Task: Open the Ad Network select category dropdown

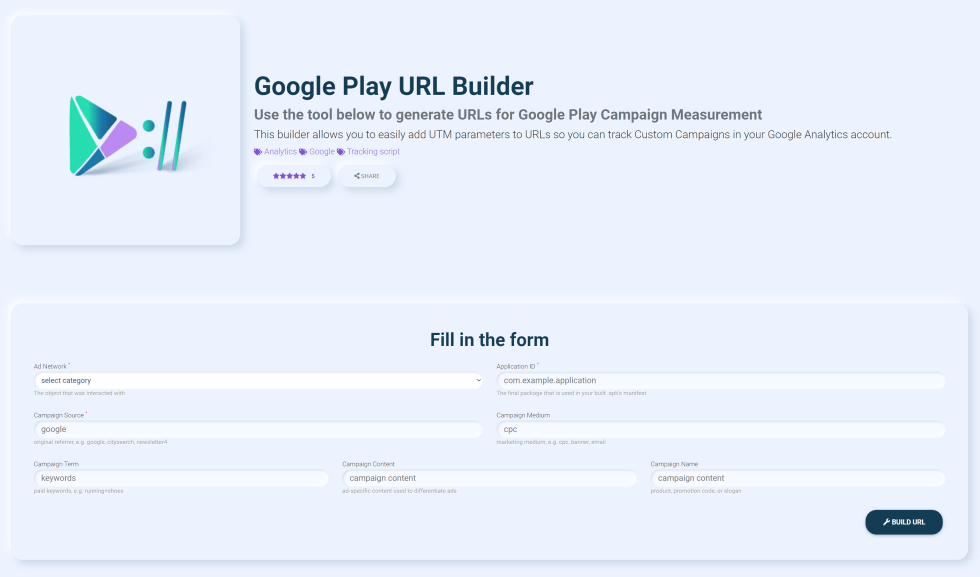Action: (x=258, y=381)
